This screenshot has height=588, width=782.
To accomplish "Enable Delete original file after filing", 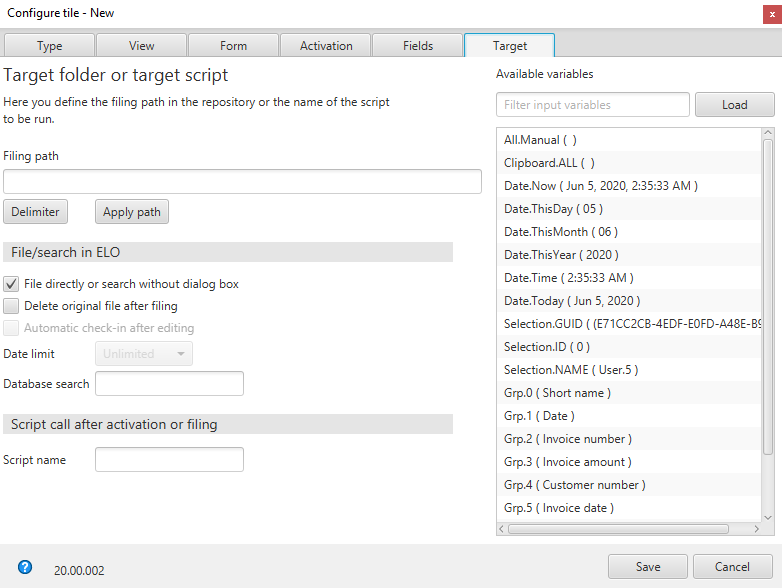I will point(11,306).
